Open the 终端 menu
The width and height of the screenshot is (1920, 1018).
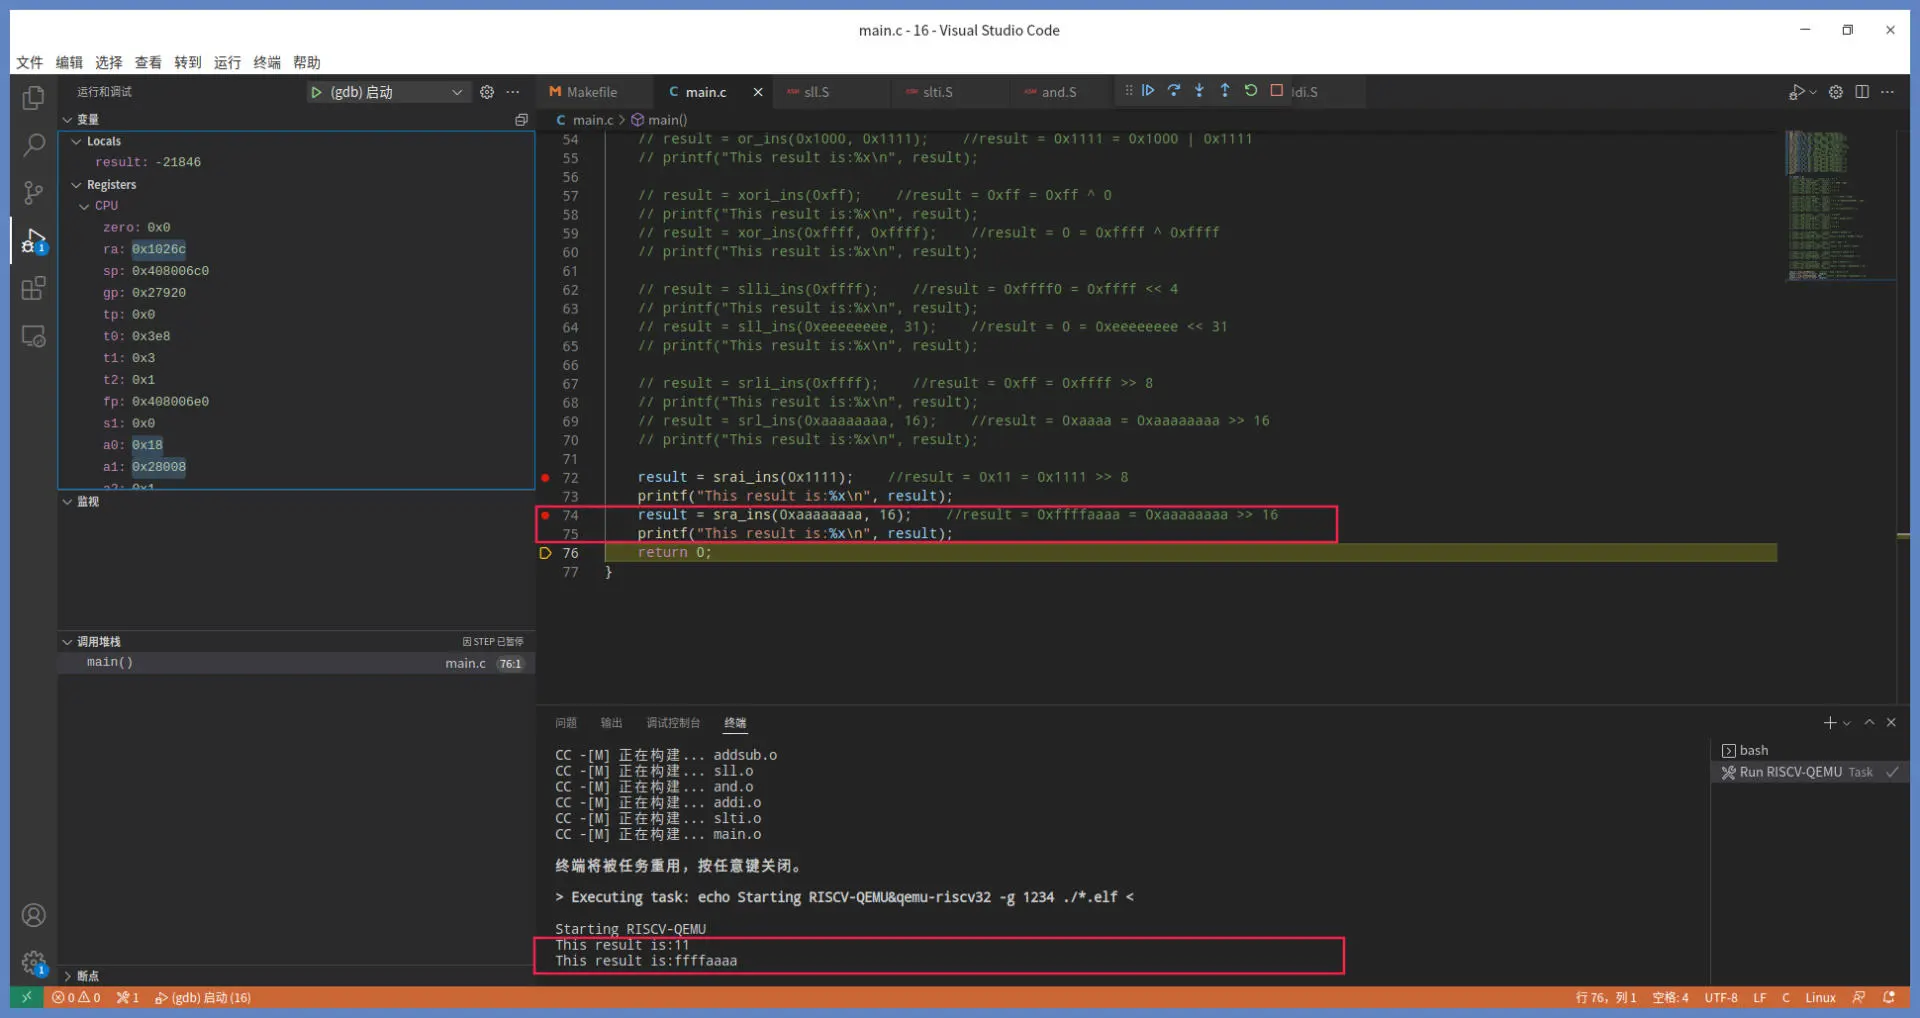(267, 62)
